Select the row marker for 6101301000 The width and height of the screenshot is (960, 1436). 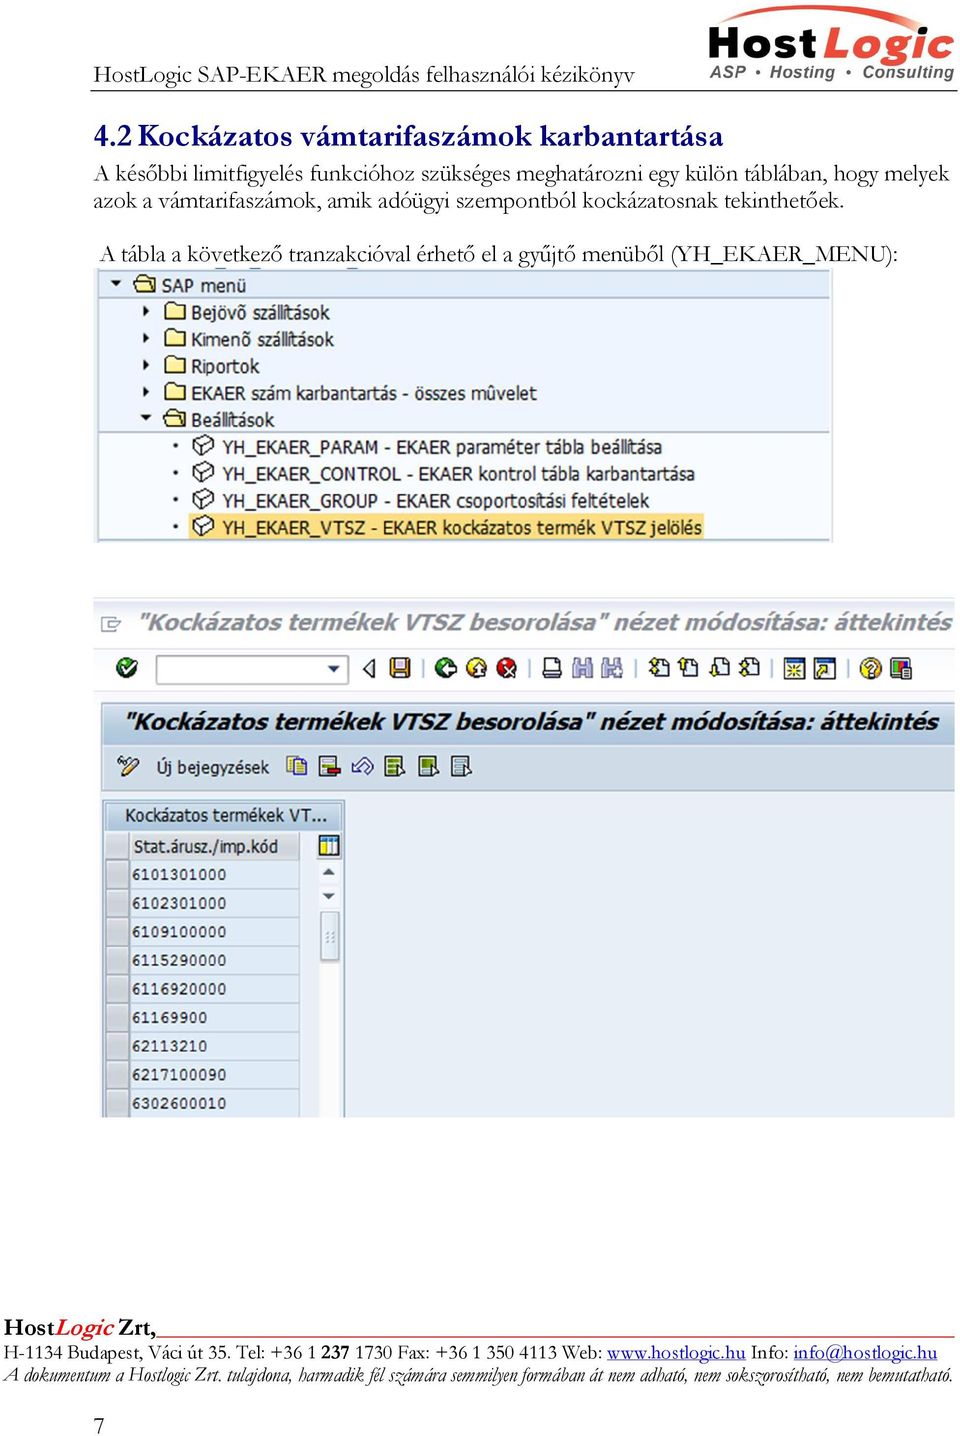click(x=117, y=874)
